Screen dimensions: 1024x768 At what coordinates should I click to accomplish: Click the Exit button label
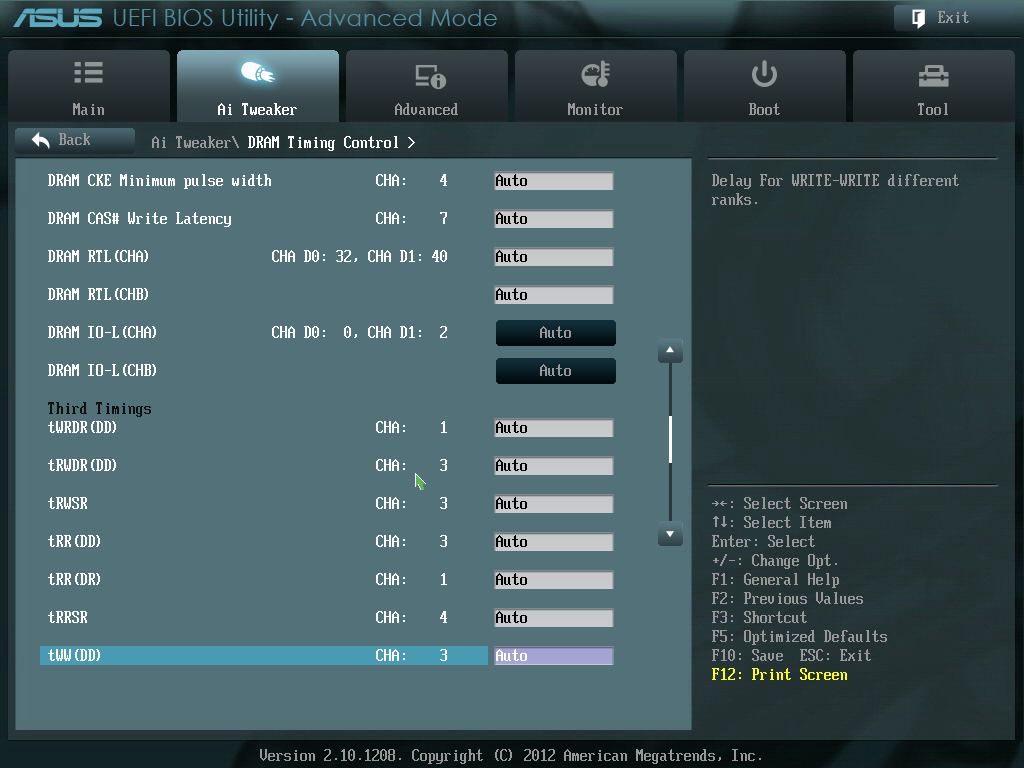(953, 18)
